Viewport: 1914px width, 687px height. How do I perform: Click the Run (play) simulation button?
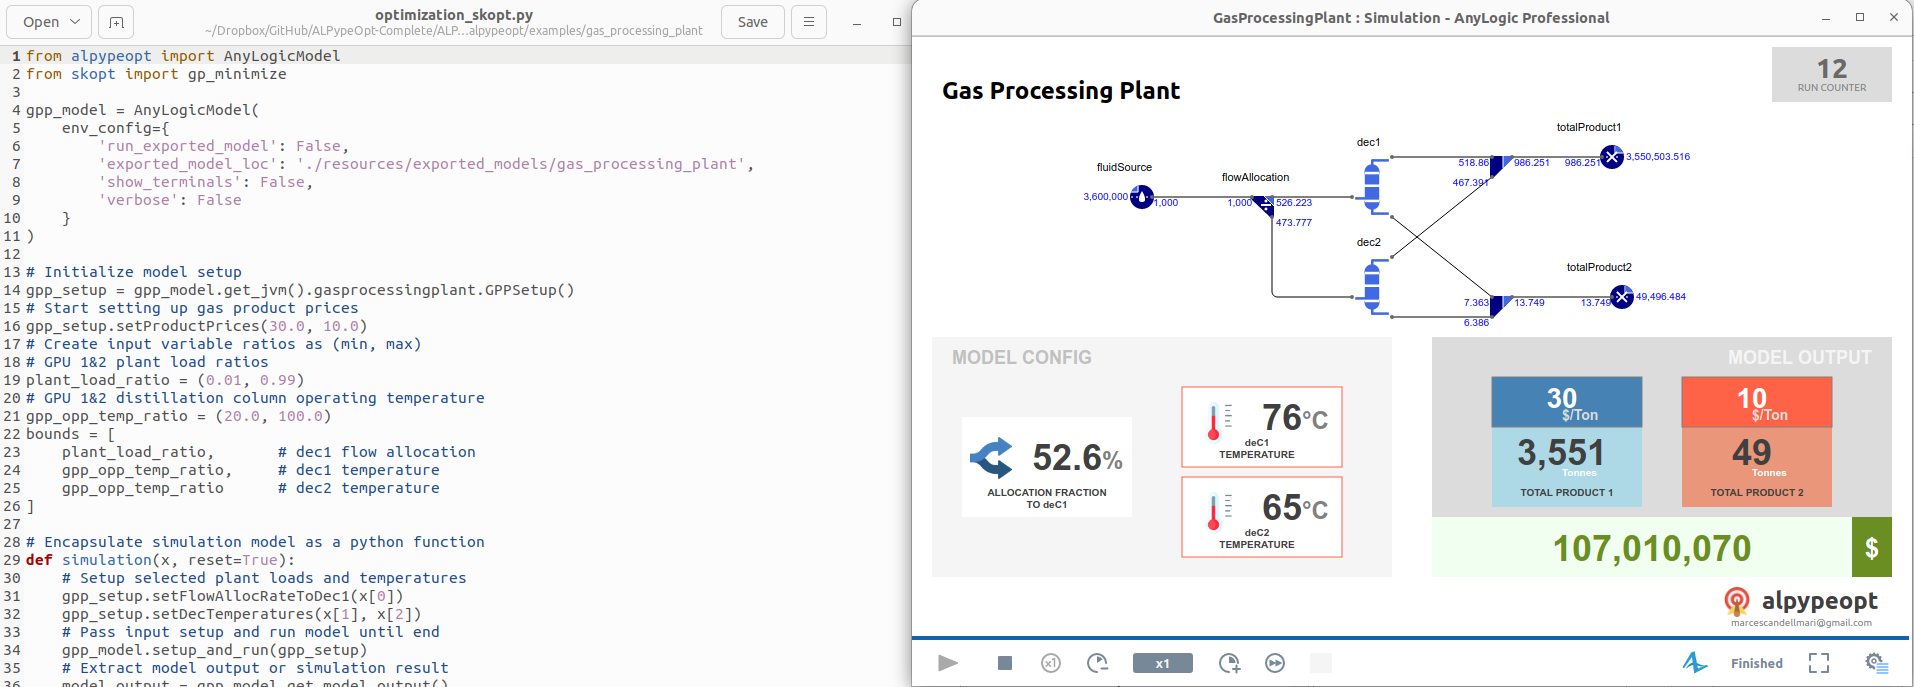pos(948,662)
